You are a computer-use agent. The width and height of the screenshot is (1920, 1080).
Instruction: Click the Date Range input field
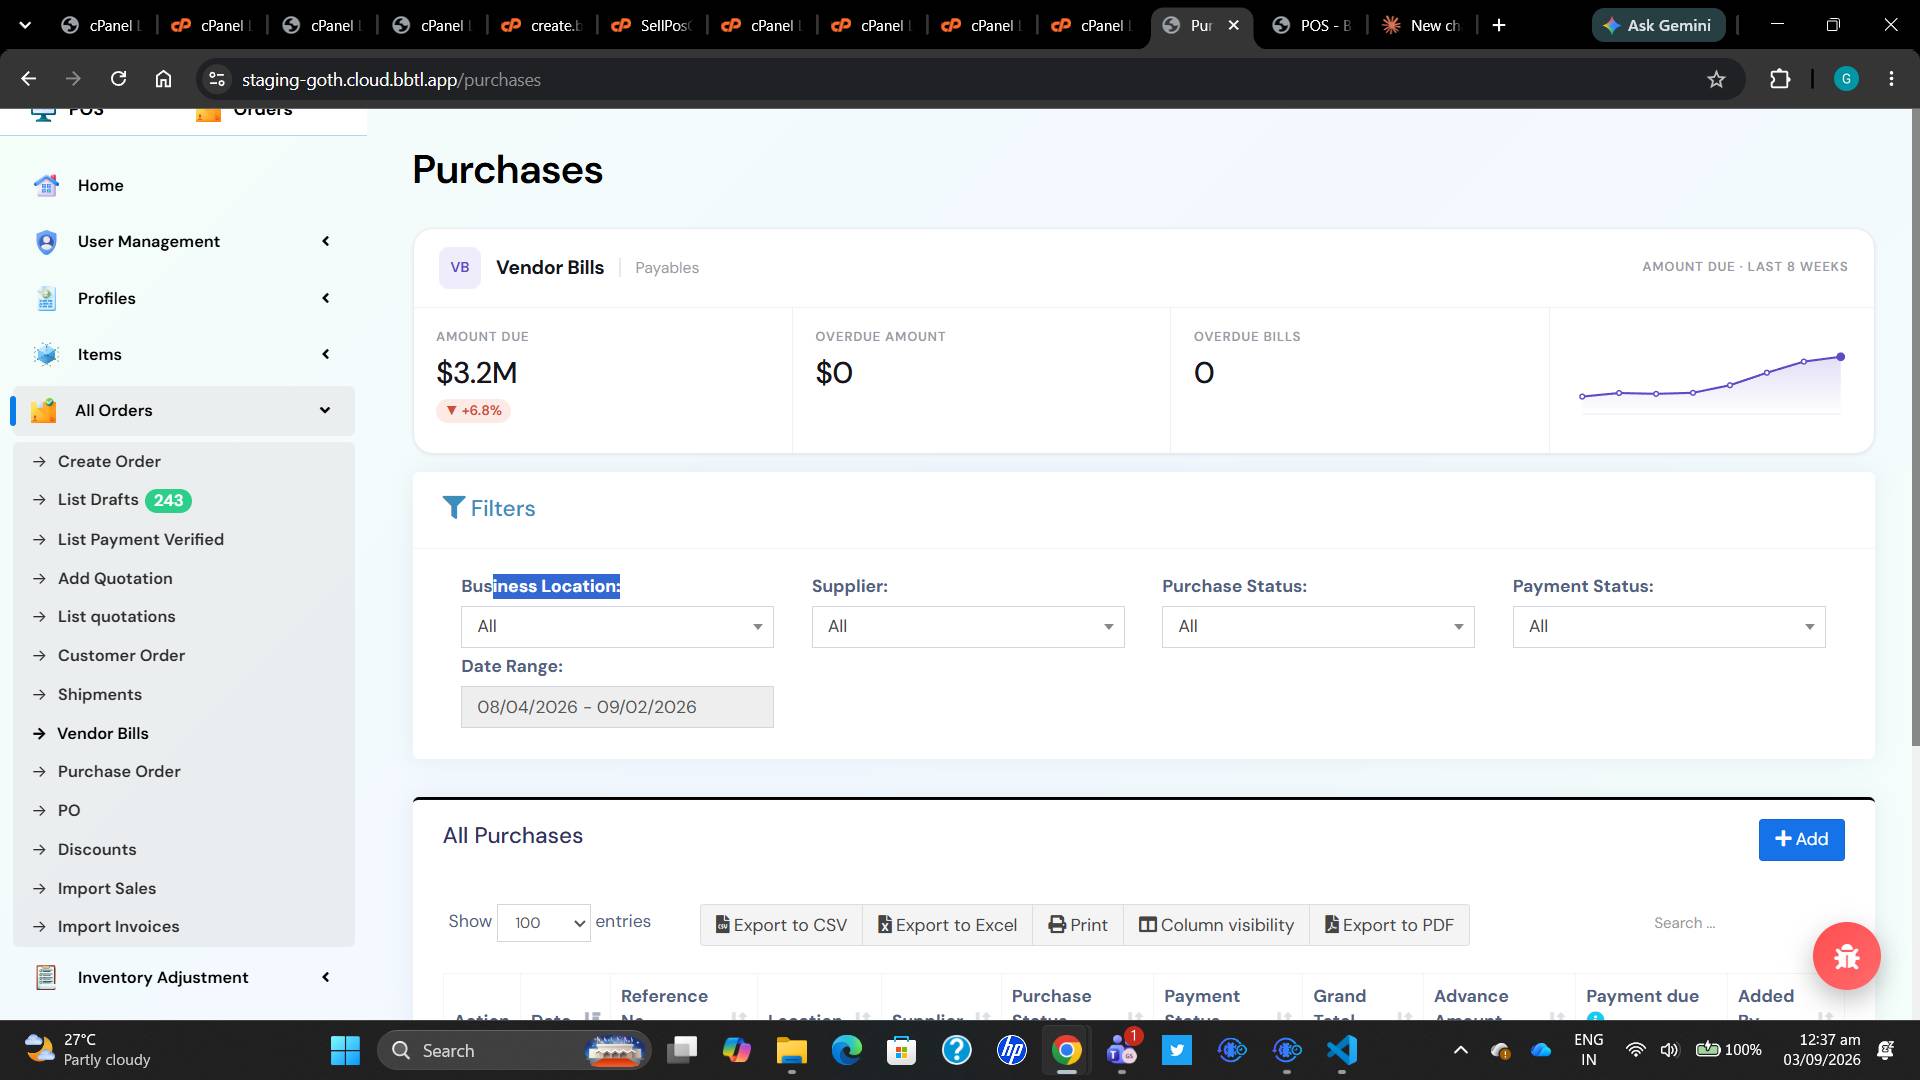point(617,707)
